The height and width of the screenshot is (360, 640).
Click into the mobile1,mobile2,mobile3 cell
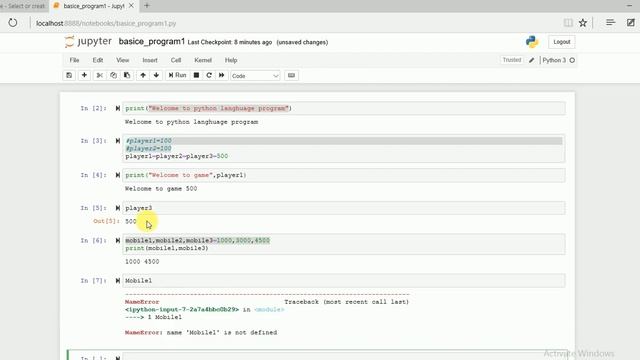[x=344, y=244]
